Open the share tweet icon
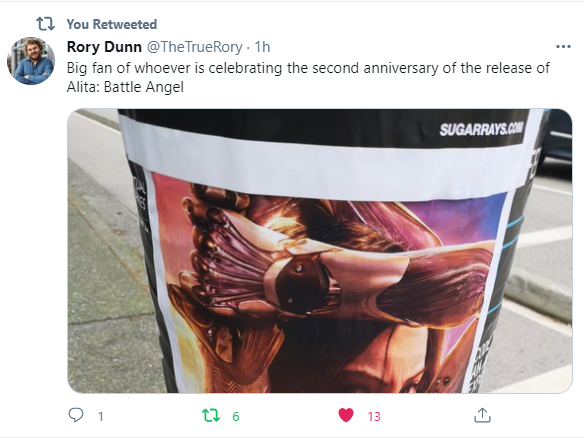584x438 pixels. click(x=482, y=415)
